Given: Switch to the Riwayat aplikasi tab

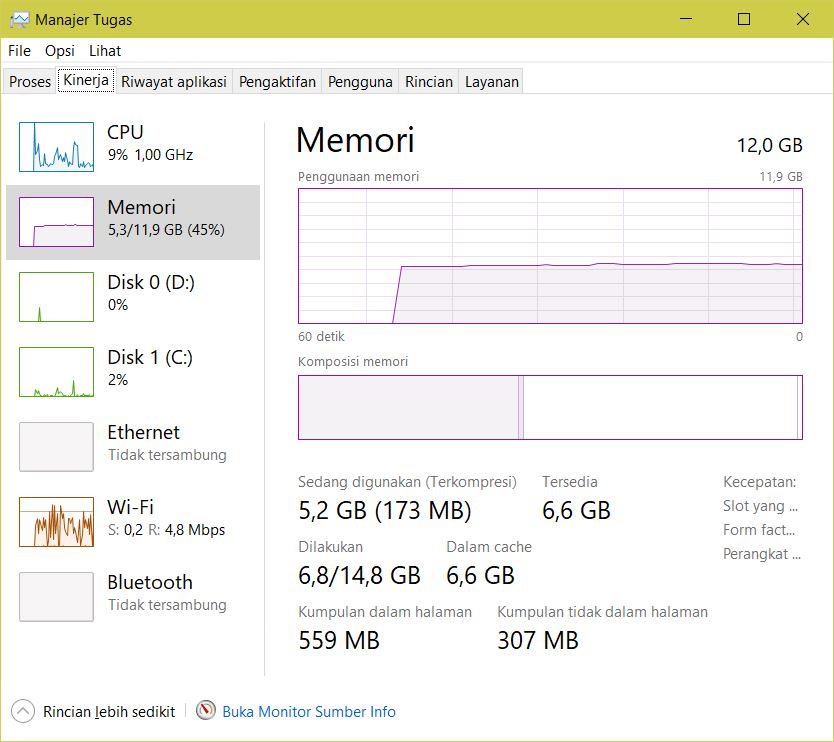Looking at the screenshot, I should tap(174, 82).
